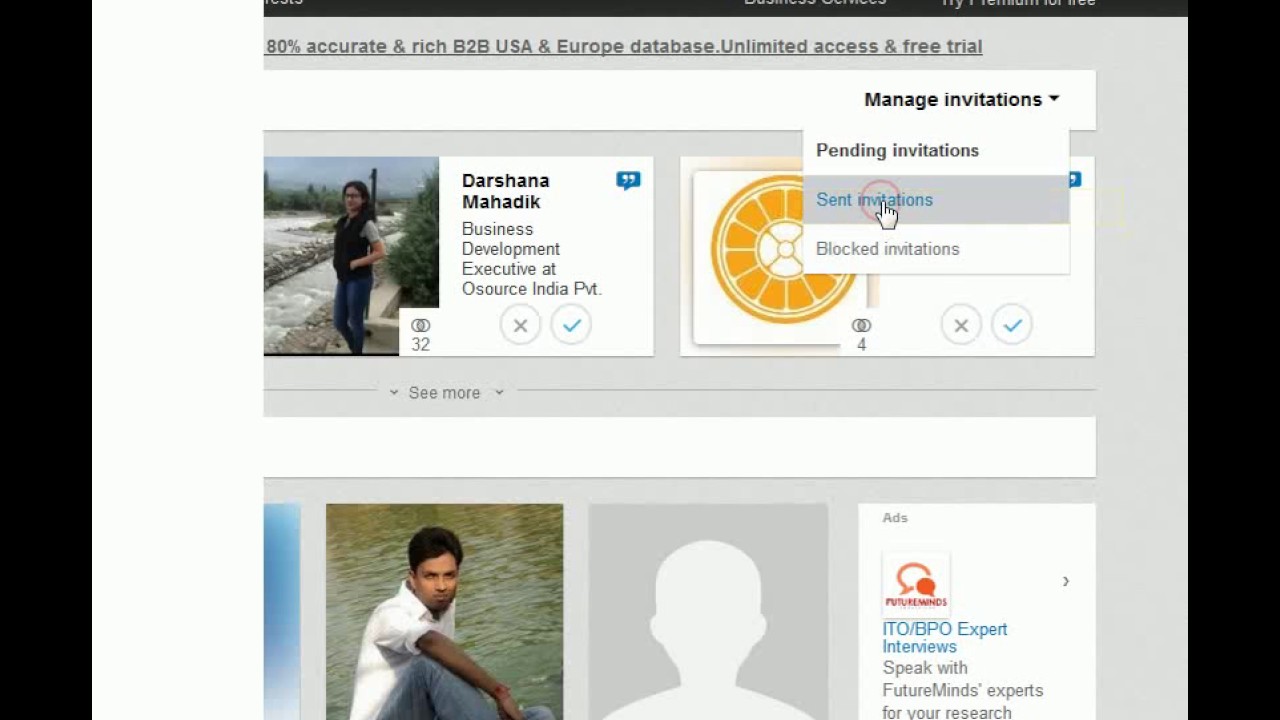Screen dimensions: 1280x720
Task: Expand the See more invitations row
Action: (x=445, y=393)
